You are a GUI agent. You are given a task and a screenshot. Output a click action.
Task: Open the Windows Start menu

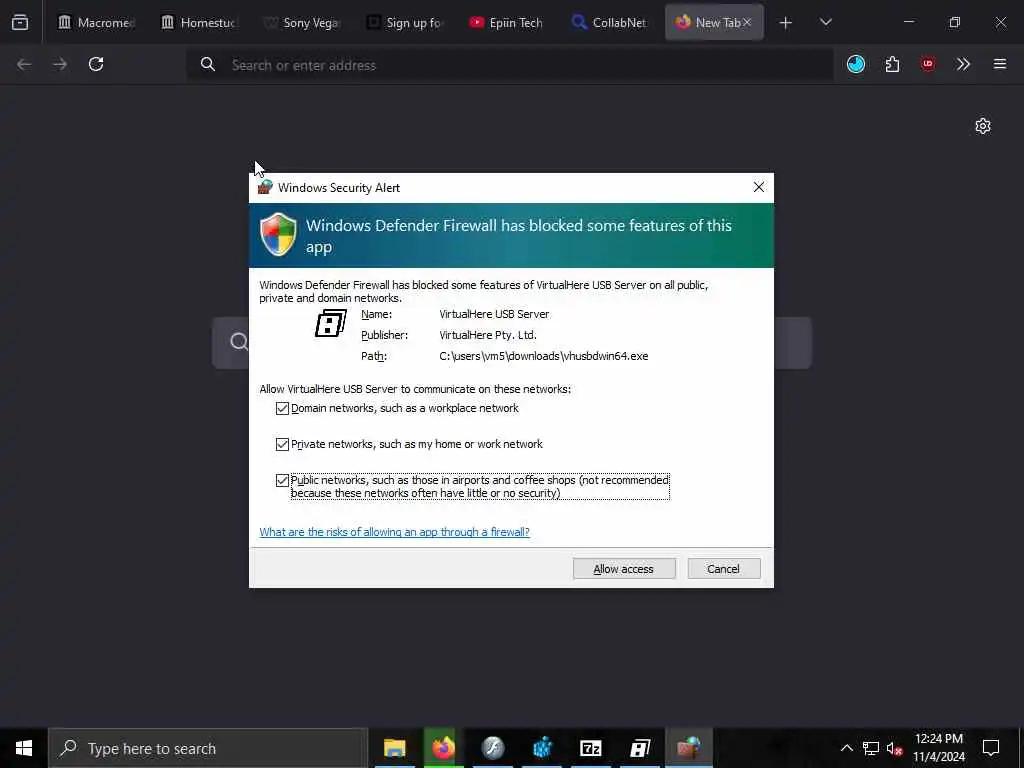point(24,748)
